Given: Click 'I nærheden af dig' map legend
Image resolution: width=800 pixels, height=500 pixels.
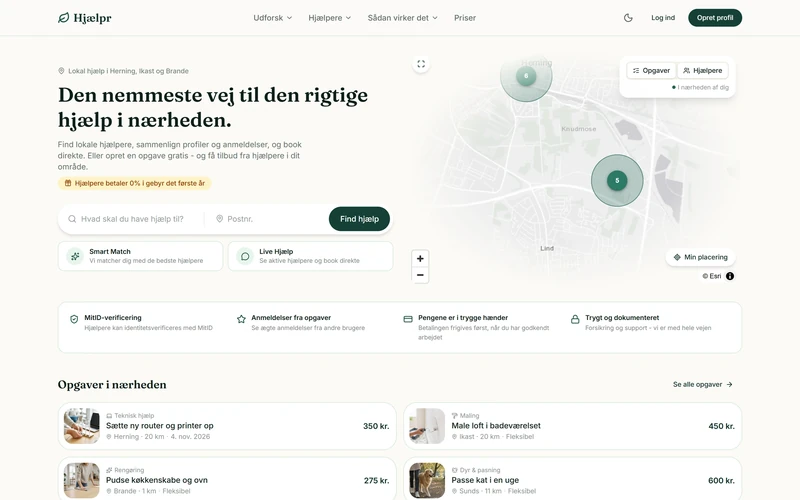Looking at the screenshot, I should tap(700, 87).
